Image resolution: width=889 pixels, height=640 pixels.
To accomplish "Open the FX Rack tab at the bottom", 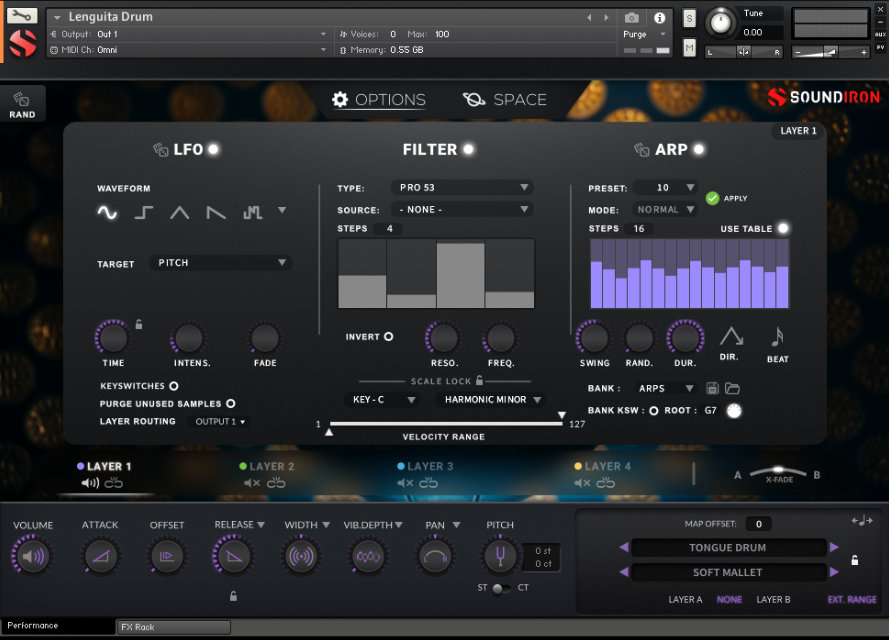I will pyautogui.click(x=172, y=627).
